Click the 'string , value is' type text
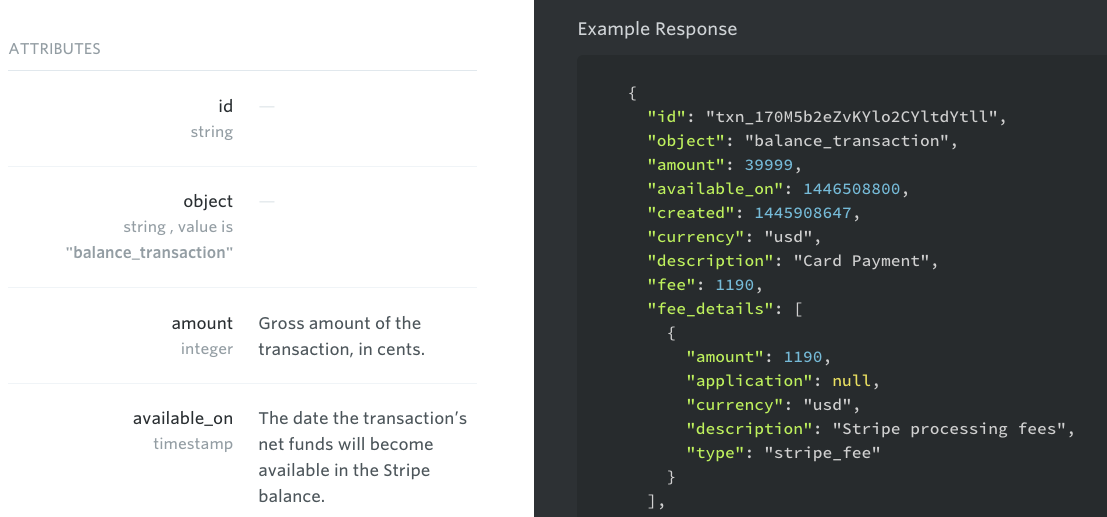Screen dimensions: 1107x517 click(178, 227)
